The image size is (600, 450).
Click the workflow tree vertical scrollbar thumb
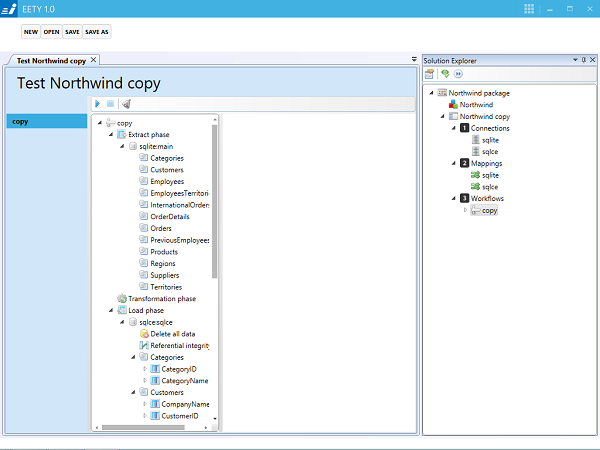pos(214,201)
